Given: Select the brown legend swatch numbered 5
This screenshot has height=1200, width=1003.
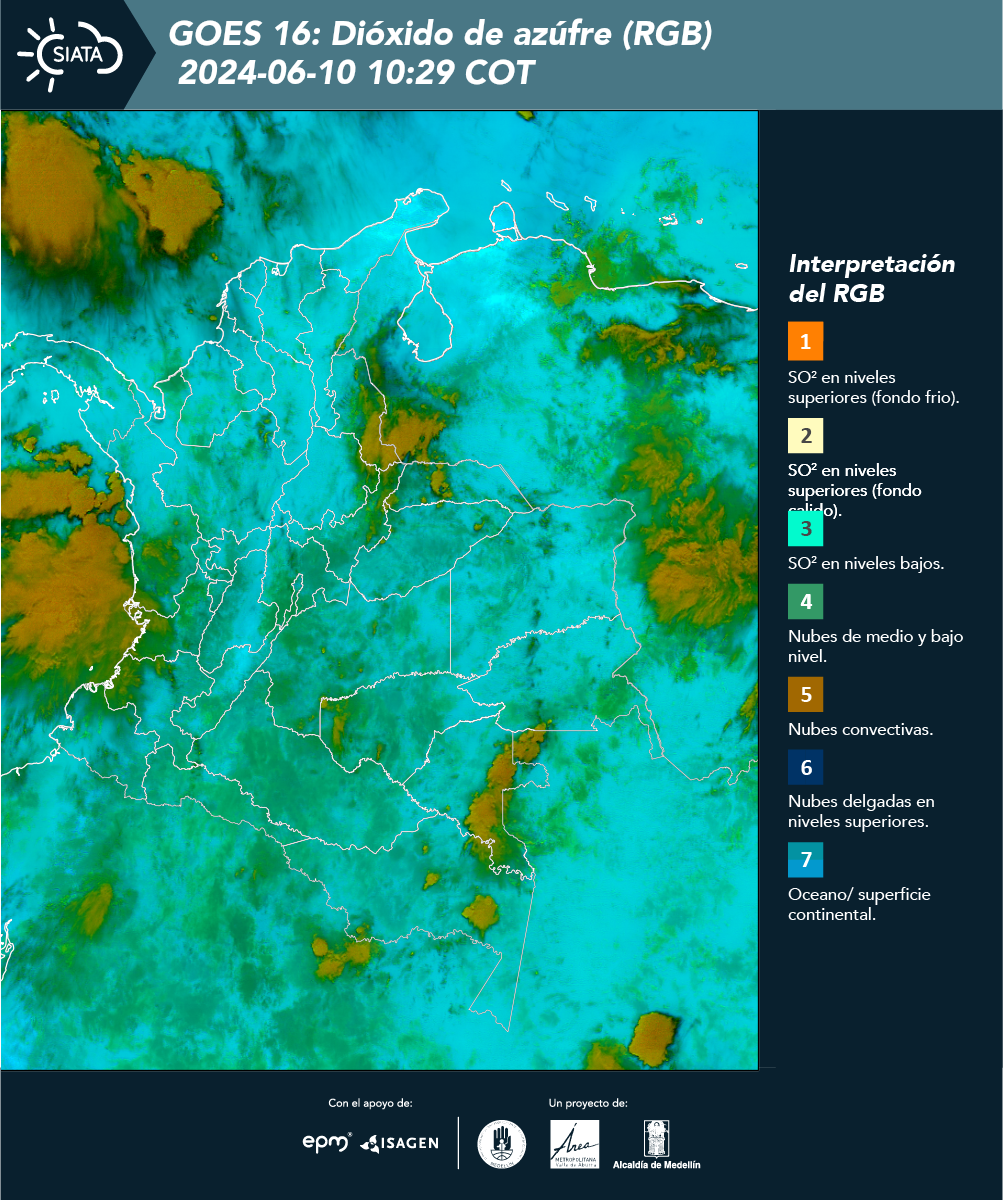Looking at the screenshot, I should click(x=805, y=694).
